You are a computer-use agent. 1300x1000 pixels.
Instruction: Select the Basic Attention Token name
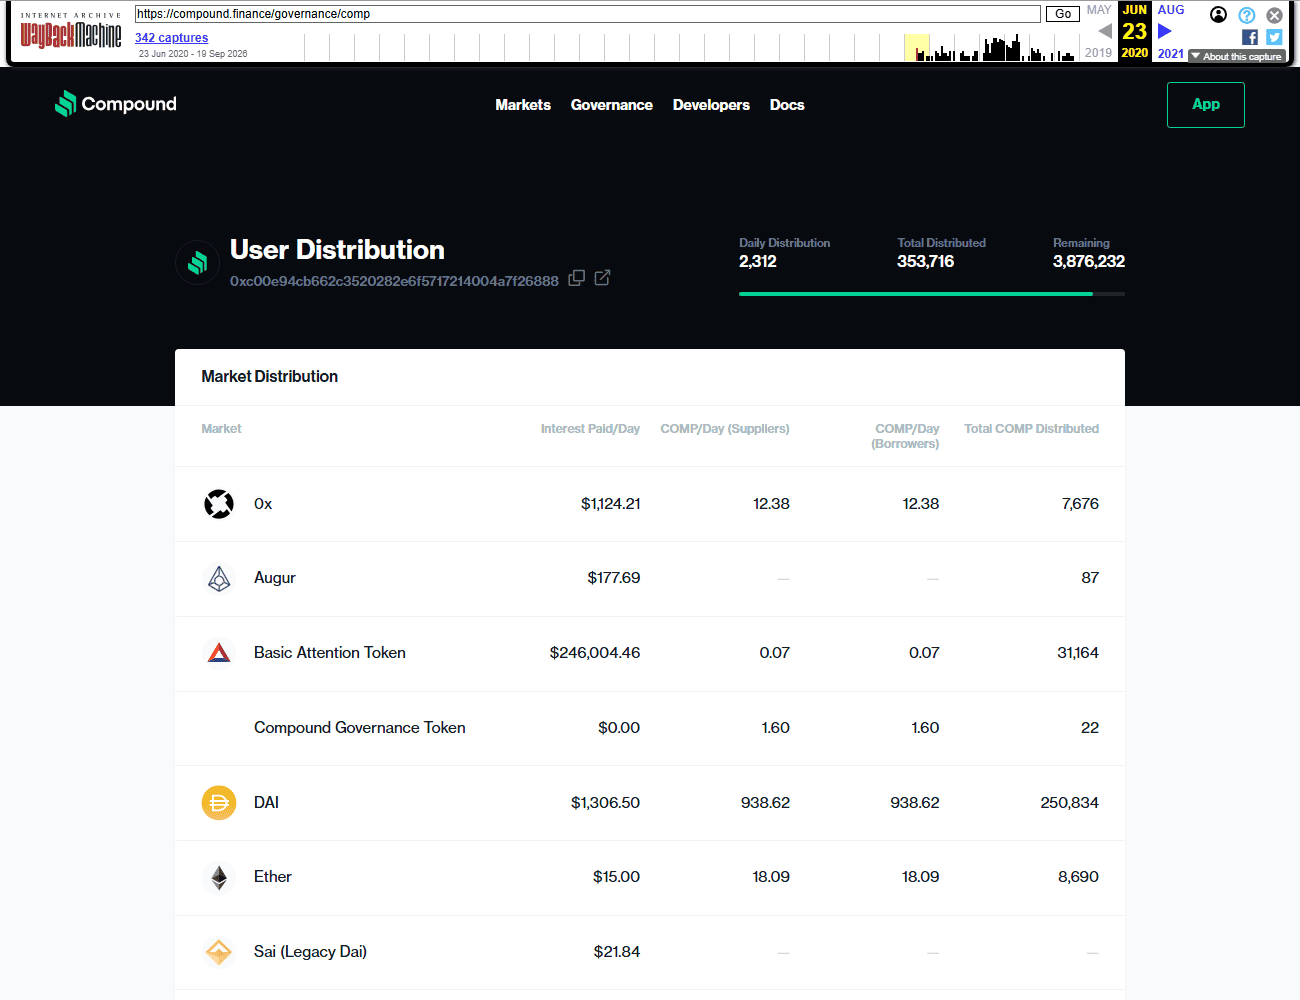330,653
